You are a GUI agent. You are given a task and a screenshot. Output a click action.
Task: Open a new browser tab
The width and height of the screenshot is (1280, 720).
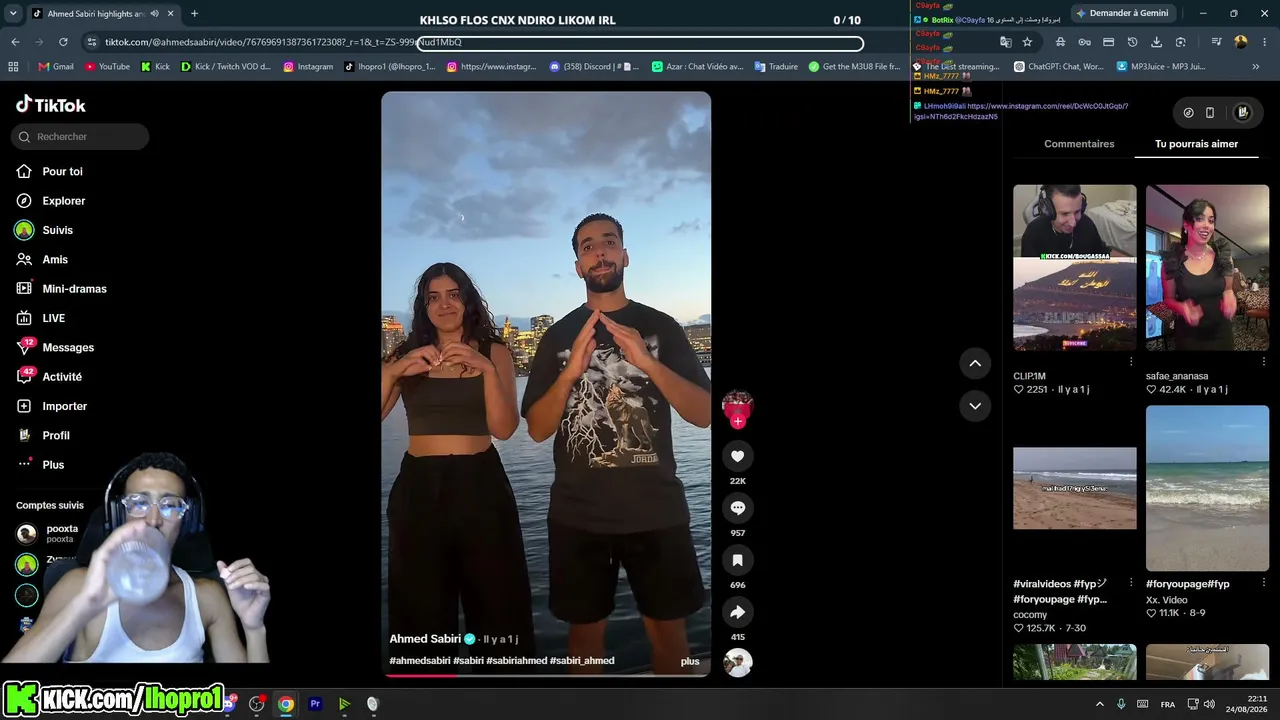tap(194, 14)
